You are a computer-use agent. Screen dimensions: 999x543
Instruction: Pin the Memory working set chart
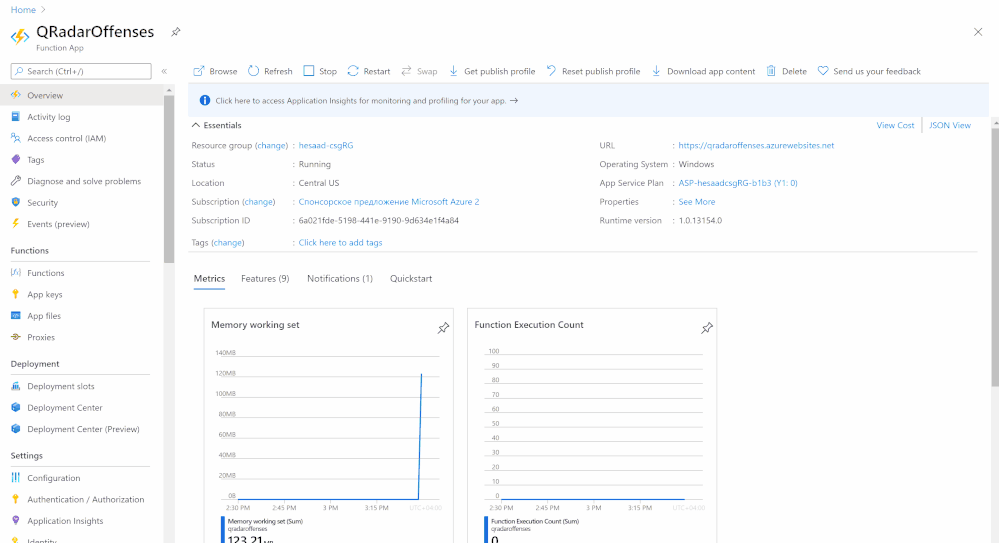point(443,328)
